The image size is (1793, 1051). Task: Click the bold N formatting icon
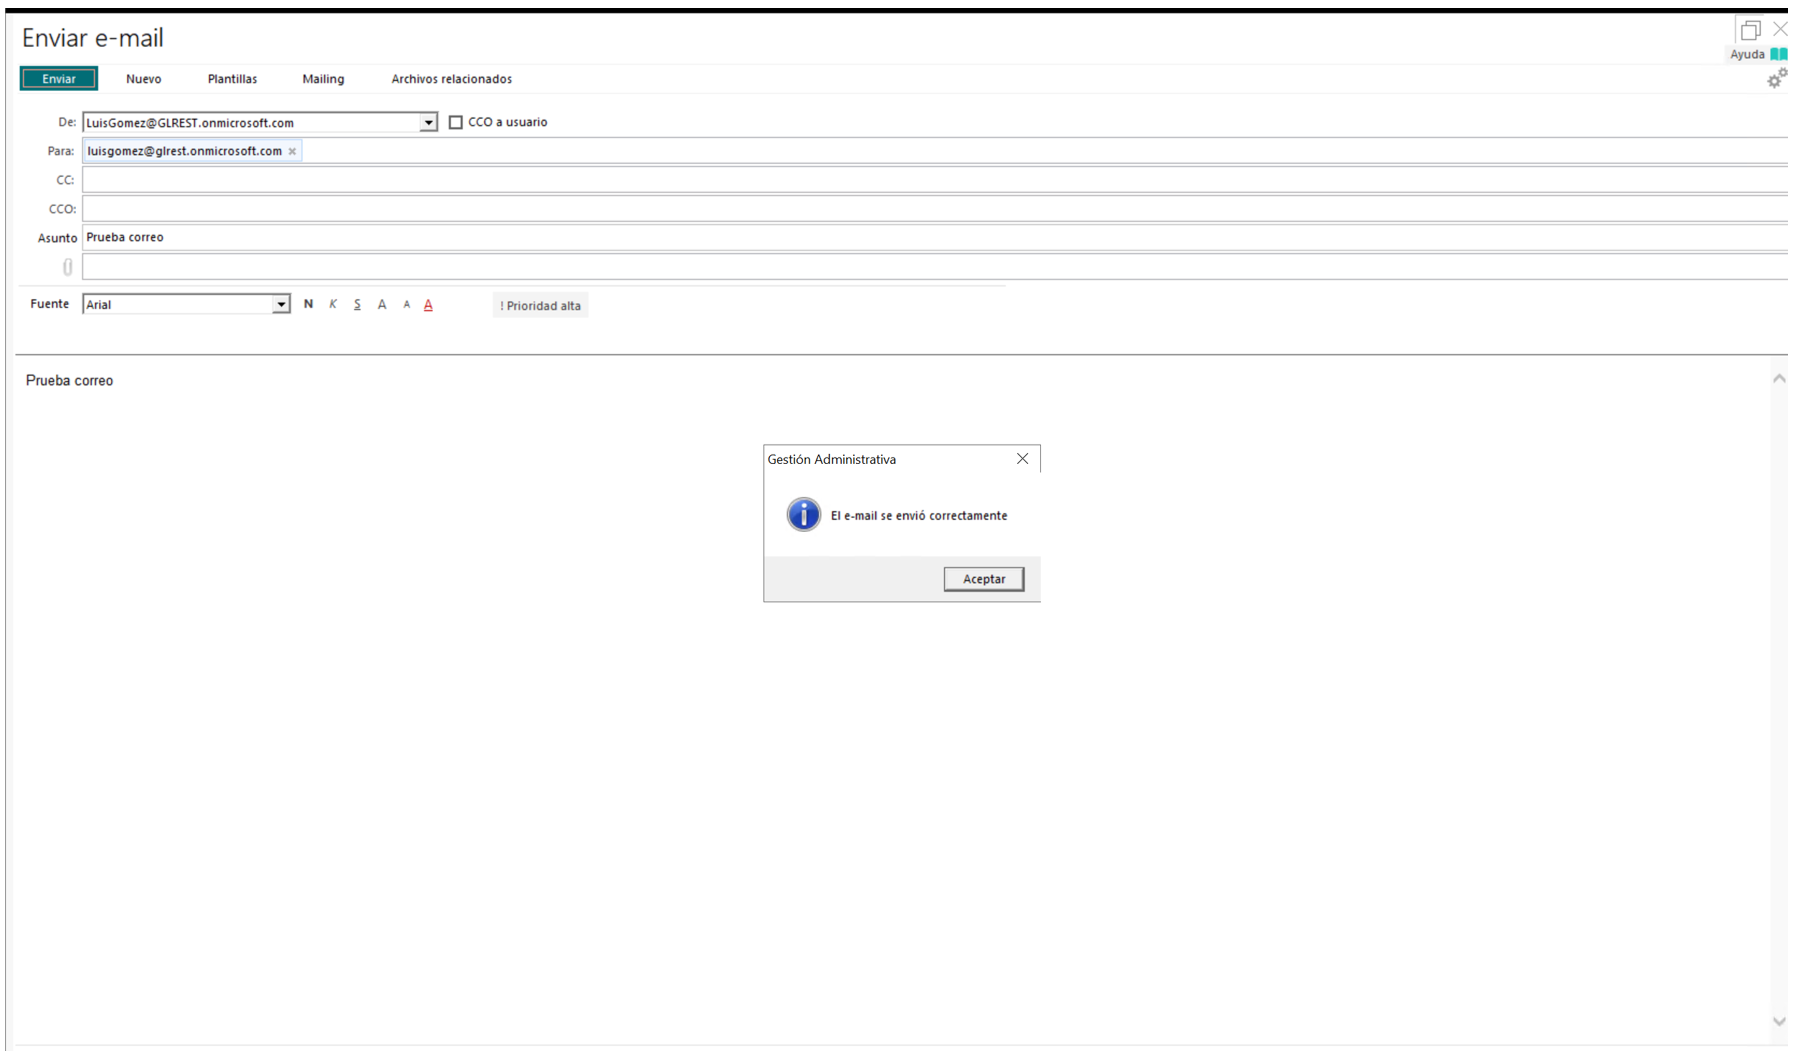pos(308,304)
